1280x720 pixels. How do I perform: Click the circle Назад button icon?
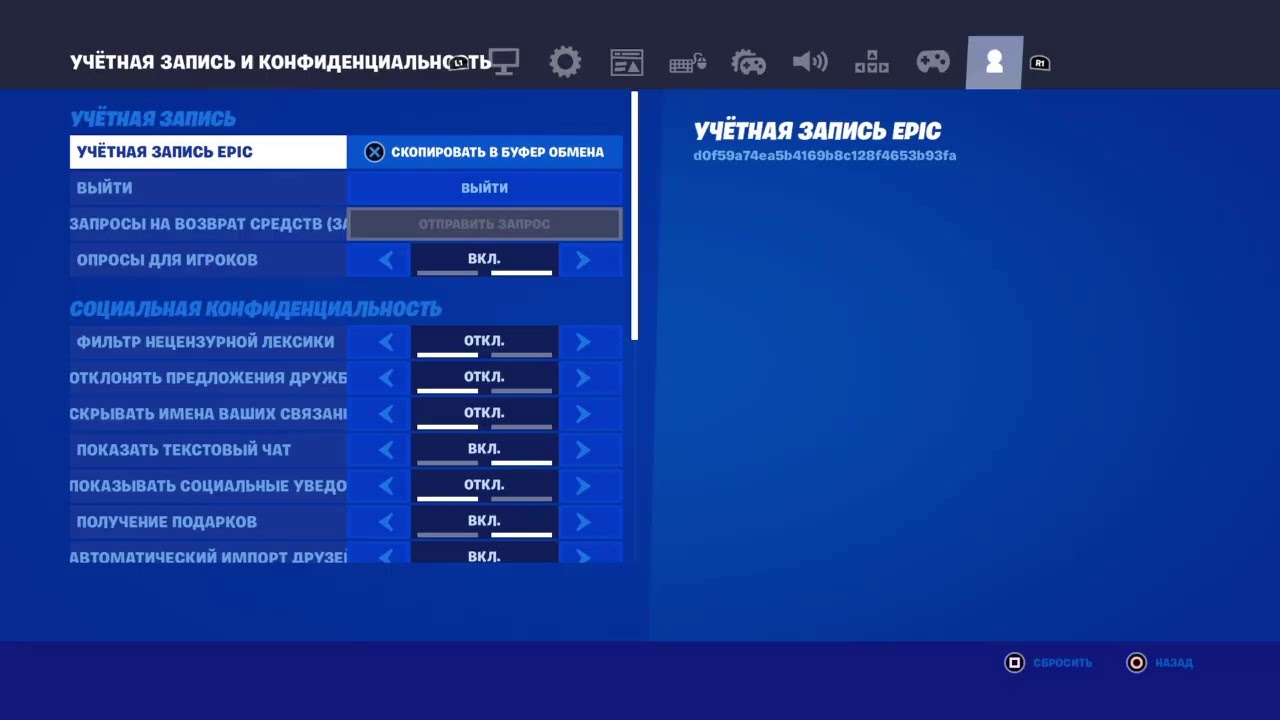(1136, 662)
